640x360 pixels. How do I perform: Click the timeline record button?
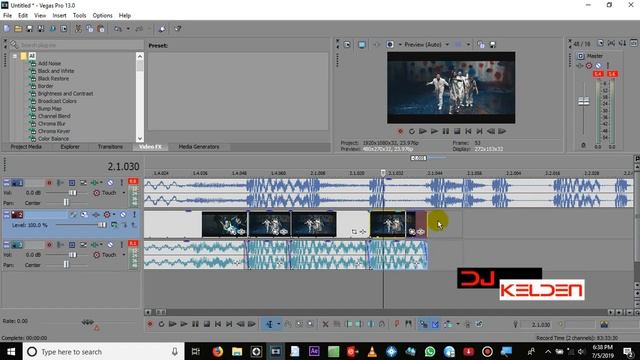coord(150,324)
